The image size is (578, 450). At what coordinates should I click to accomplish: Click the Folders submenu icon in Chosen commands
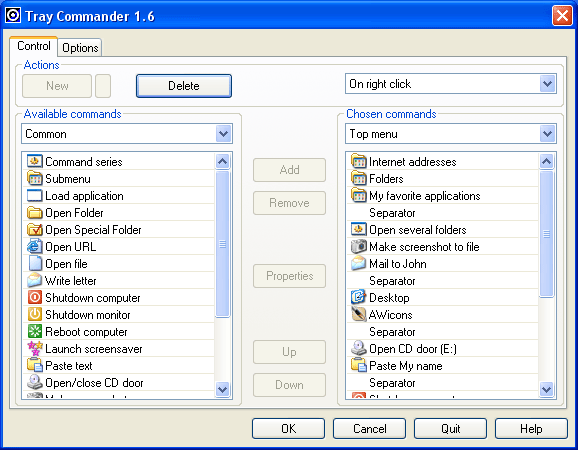tap(359, 178)
